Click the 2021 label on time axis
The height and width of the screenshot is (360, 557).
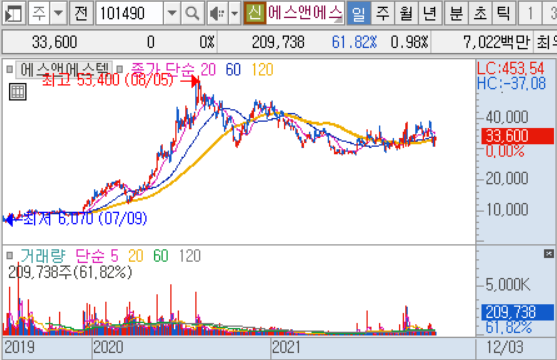(x=286, y=347)
